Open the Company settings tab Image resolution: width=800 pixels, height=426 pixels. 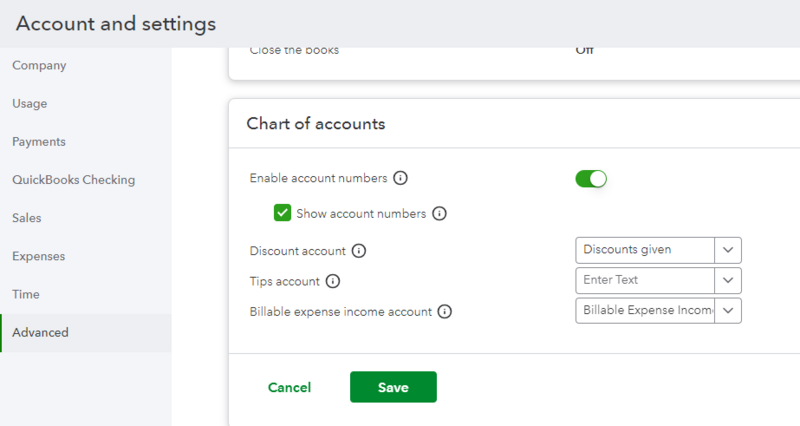tap(39, 66)
